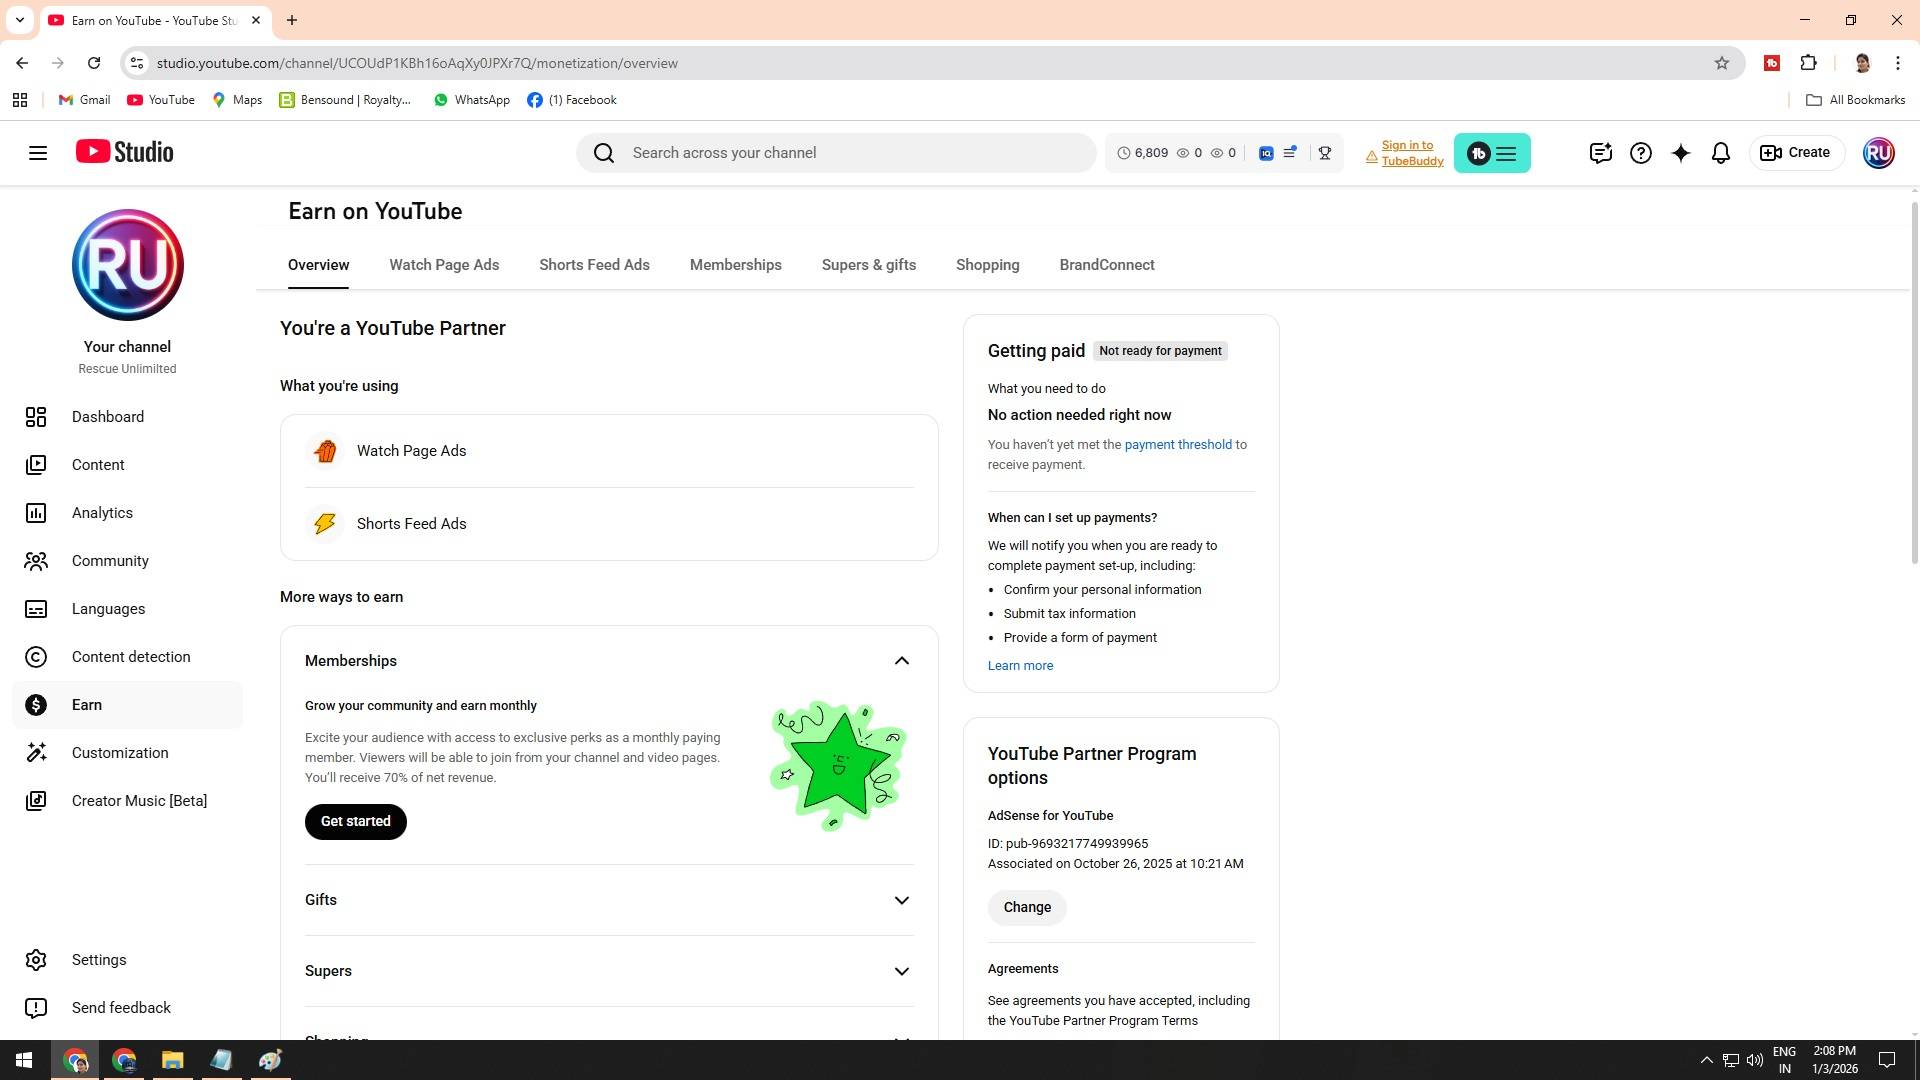Open Content detection in sidebar
Viewport: 1920px width, 1080px height.
130,657
